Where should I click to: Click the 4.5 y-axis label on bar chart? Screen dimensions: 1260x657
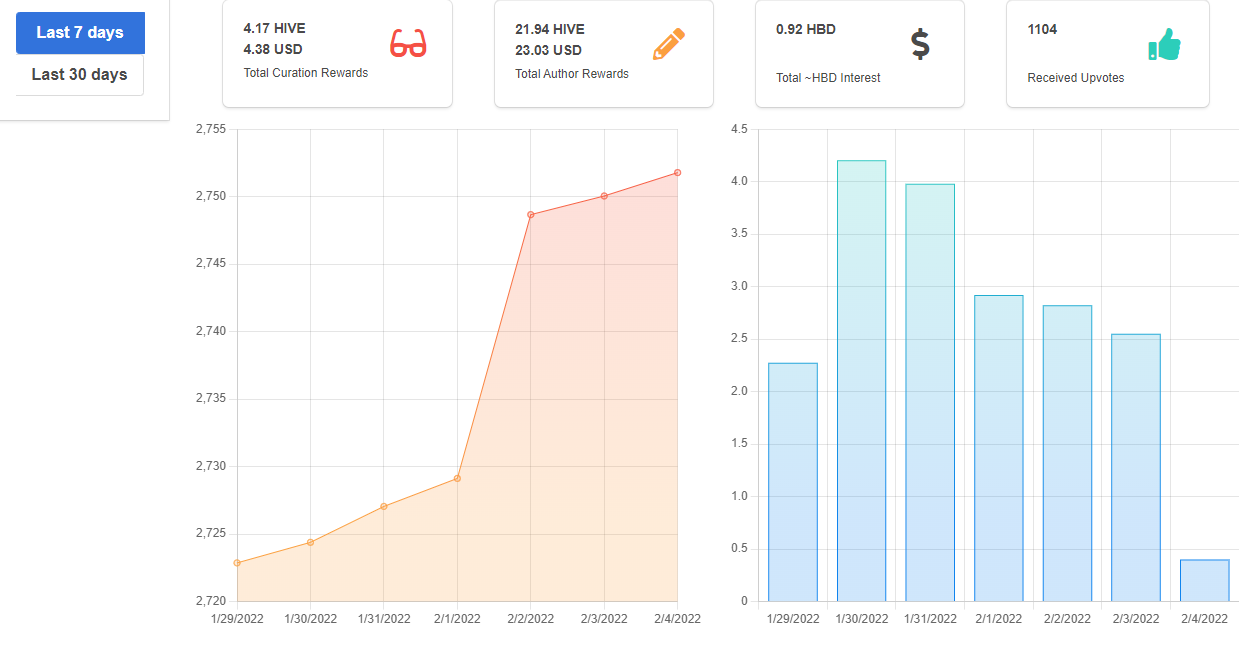[x=739, y=129]
